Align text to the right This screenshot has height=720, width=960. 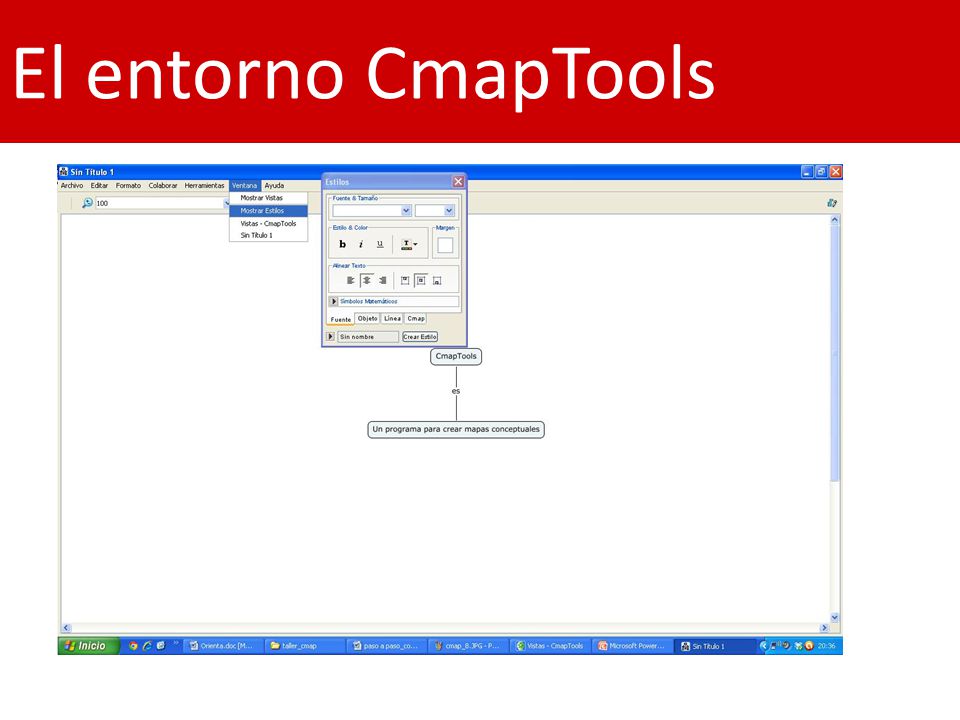pos(382,280)
